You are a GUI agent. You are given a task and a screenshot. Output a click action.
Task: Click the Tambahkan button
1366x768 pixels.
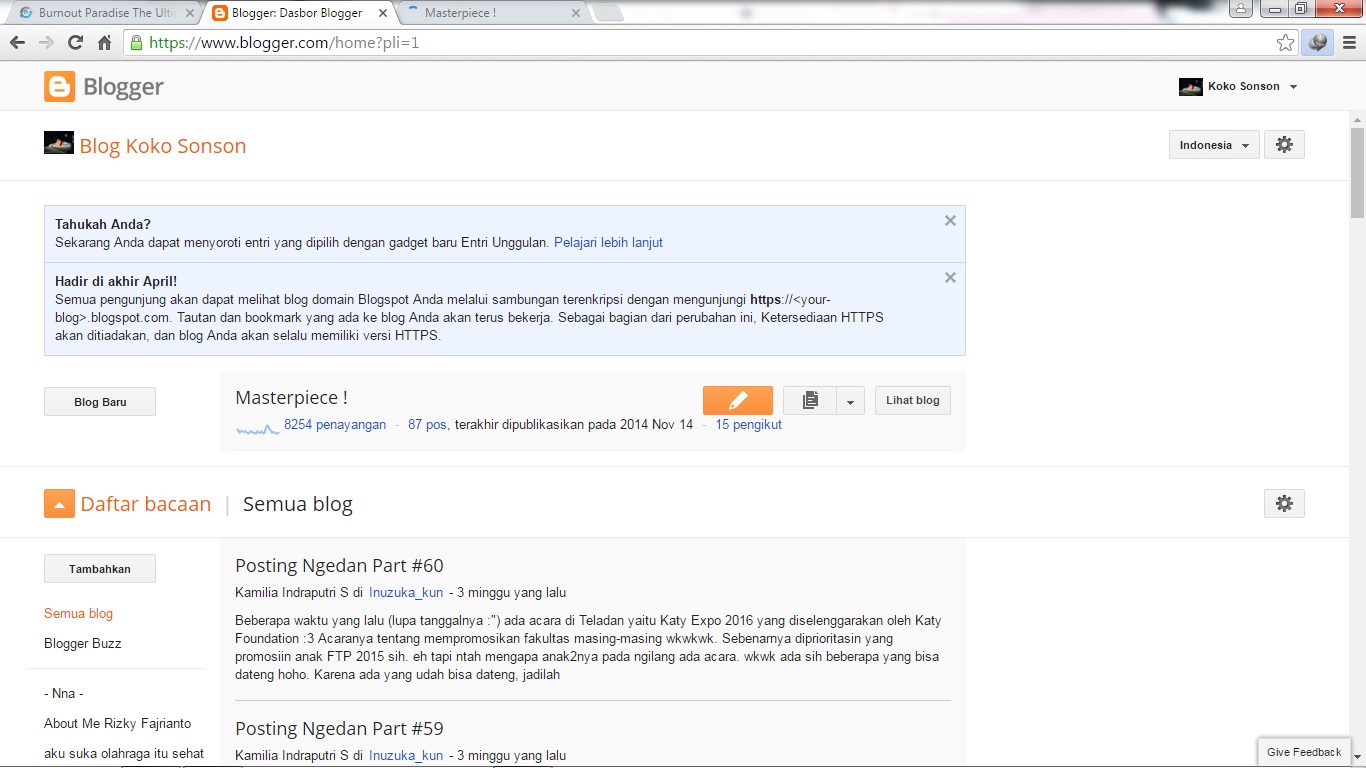[100, 569]
